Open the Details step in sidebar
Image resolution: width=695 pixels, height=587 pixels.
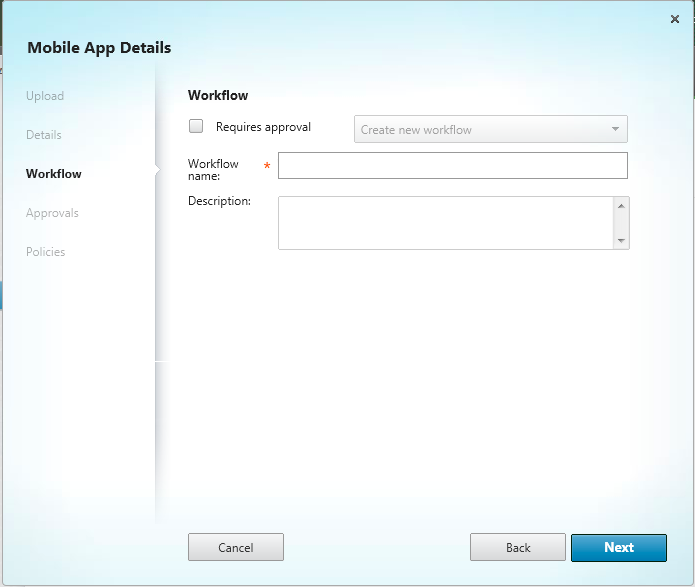tap(44, 135)
